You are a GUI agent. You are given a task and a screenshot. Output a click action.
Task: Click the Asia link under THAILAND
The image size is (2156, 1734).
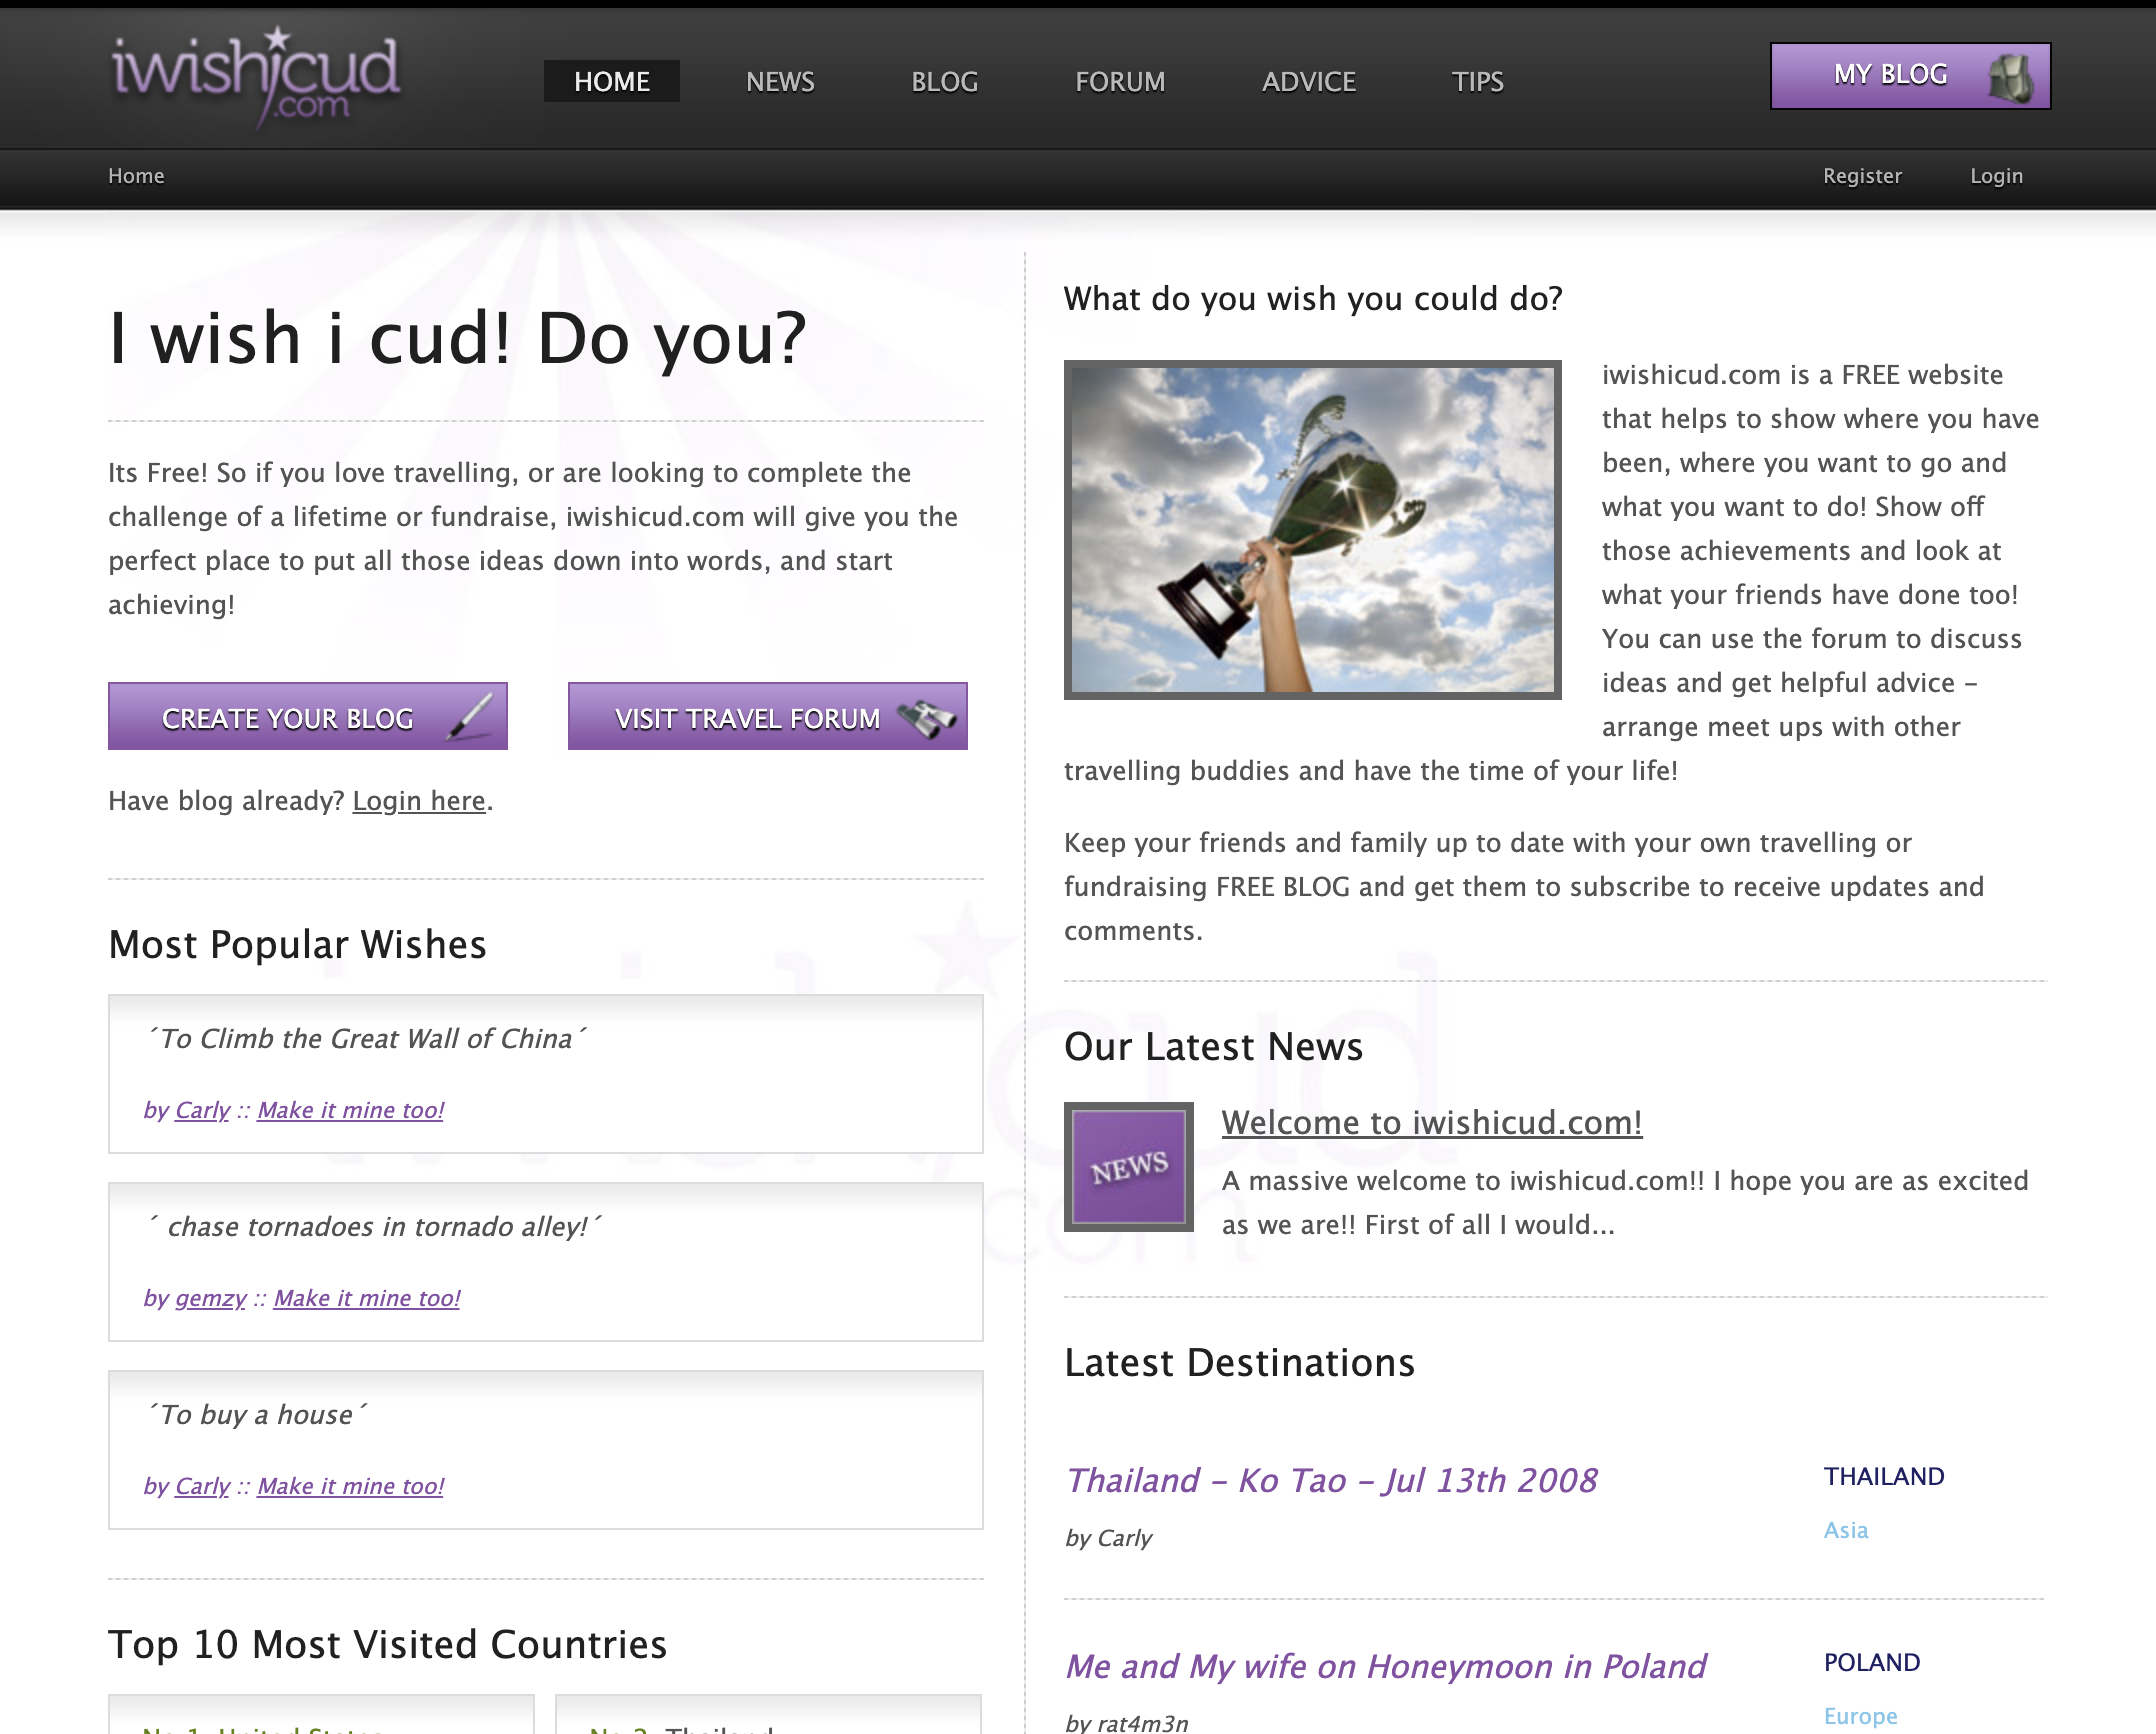point(1846,1529)
